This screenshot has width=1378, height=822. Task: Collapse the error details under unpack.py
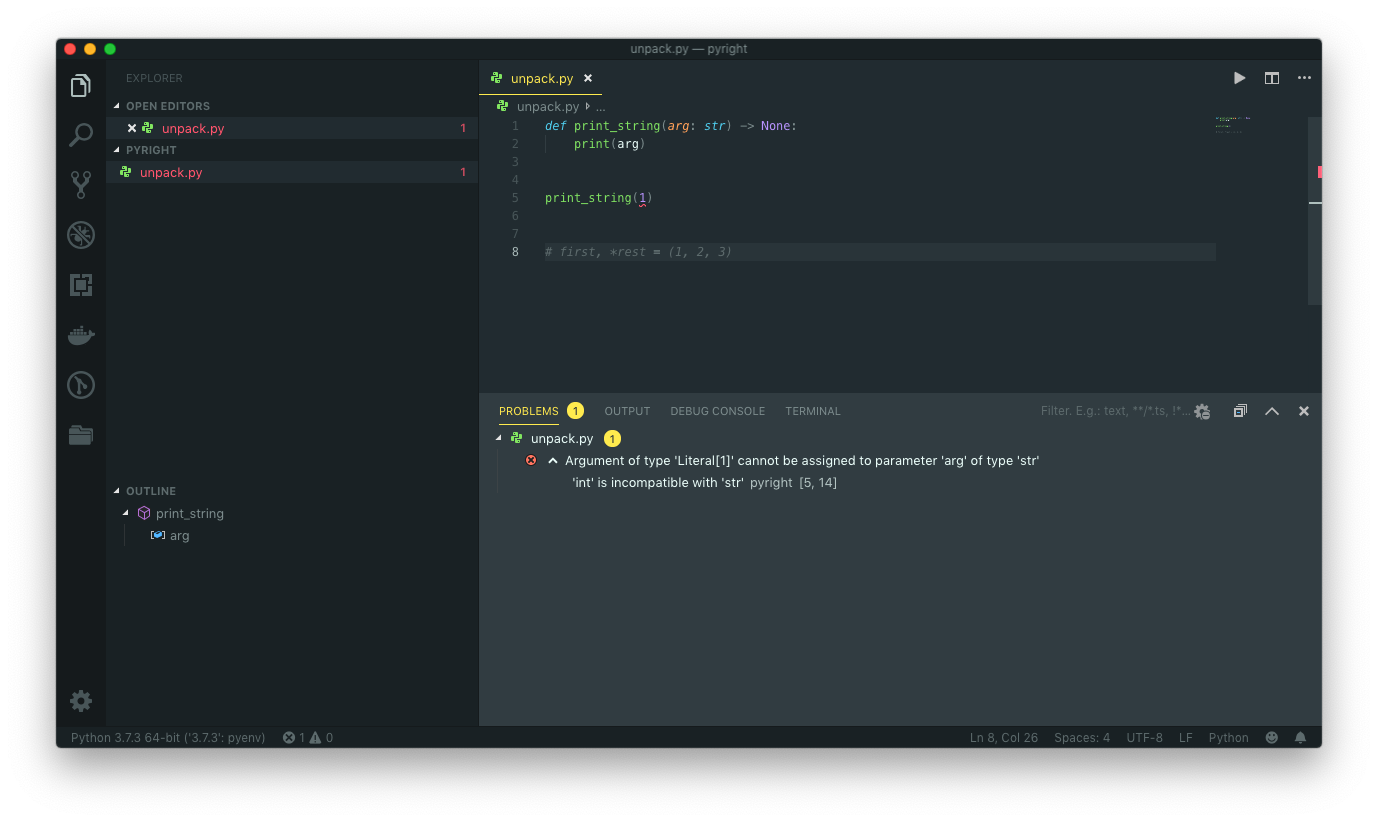pyautogui.click(x=552, y=460)
